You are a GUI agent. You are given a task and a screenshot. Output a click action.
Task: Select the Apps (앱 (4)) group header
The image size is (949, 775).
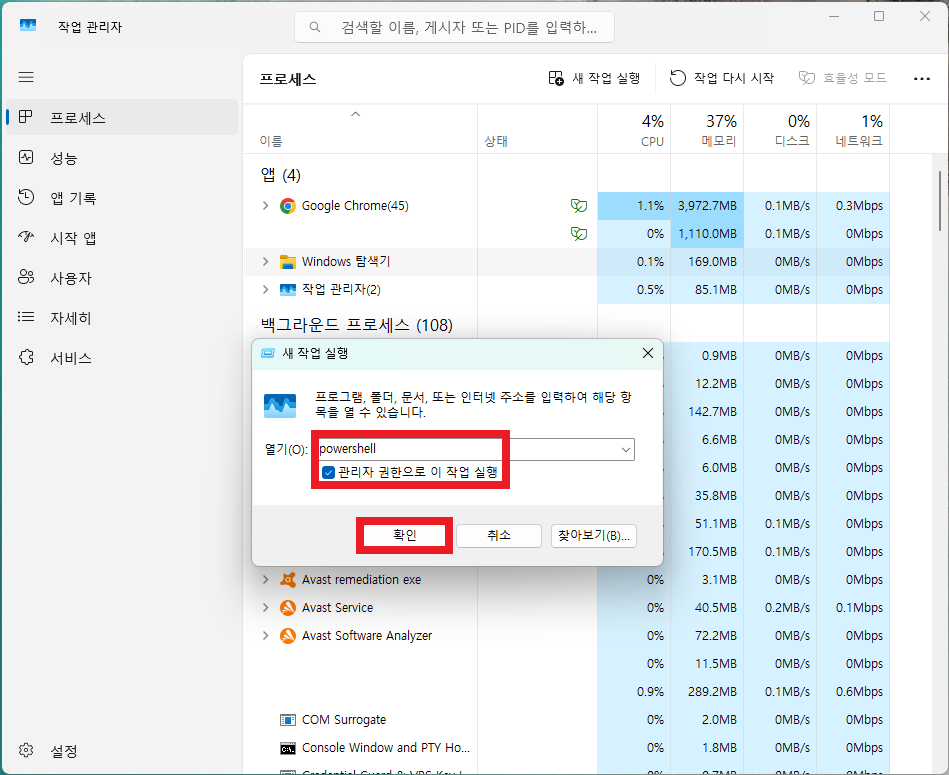pos(281,175)
